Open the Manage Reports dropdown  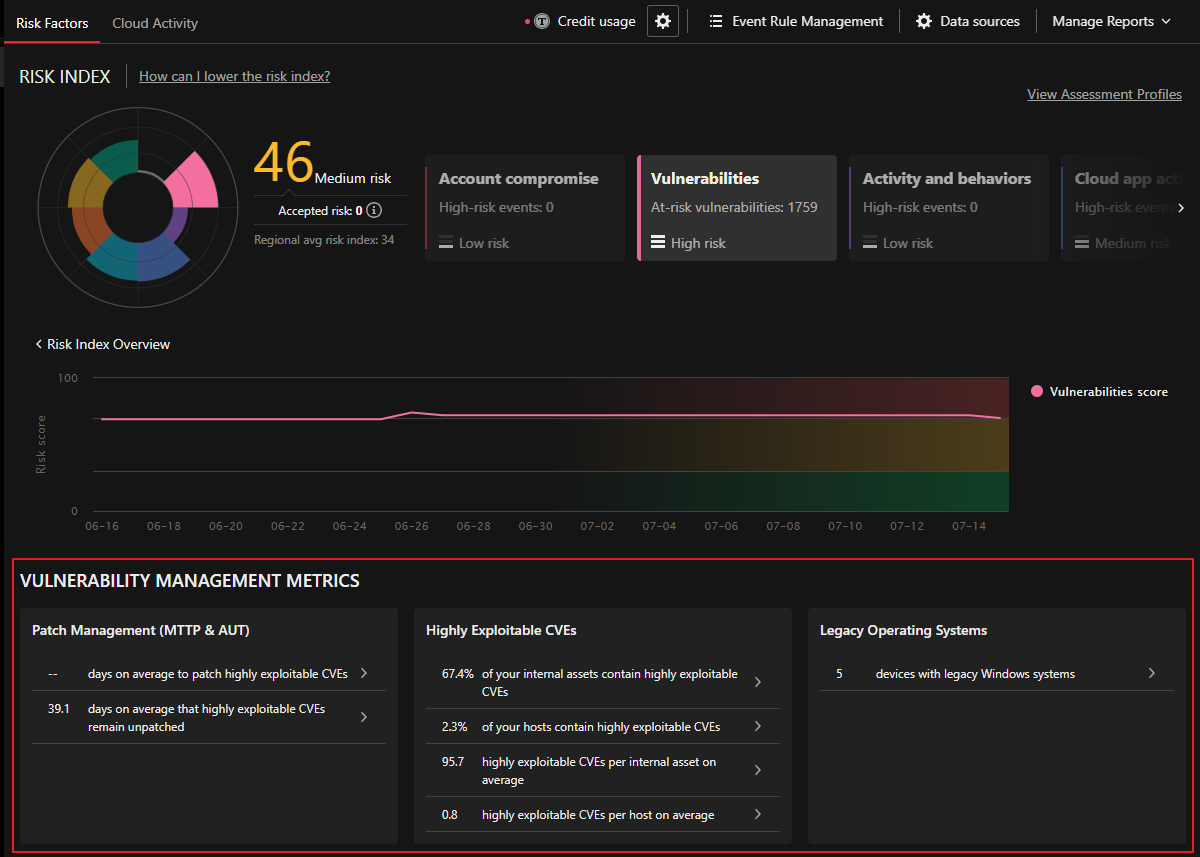1111,21
